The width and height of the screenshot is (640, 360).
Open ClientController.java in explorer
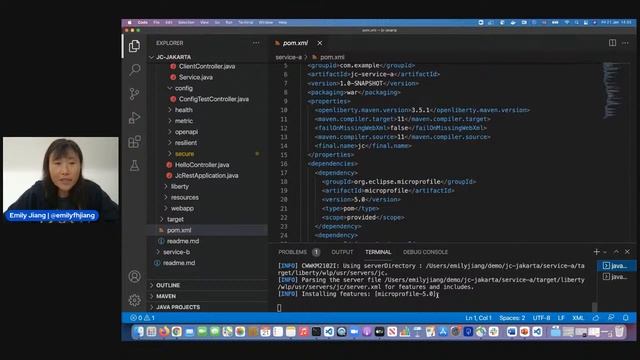(207, 66)
